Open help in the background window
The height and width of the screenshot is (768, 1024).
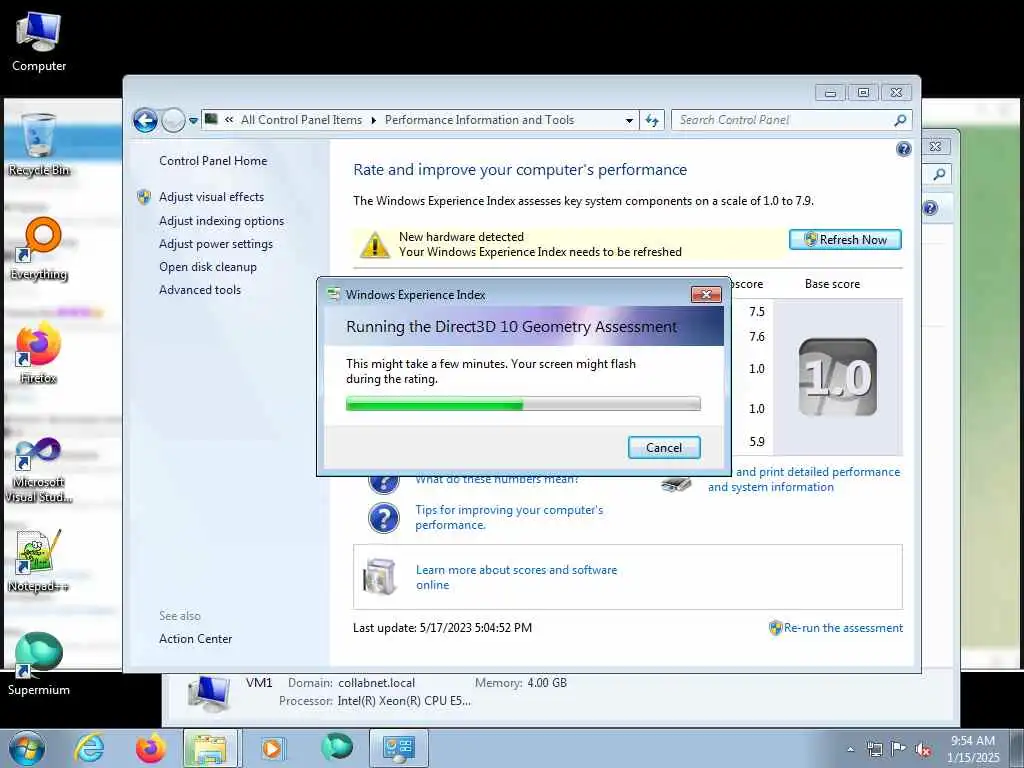930,208
